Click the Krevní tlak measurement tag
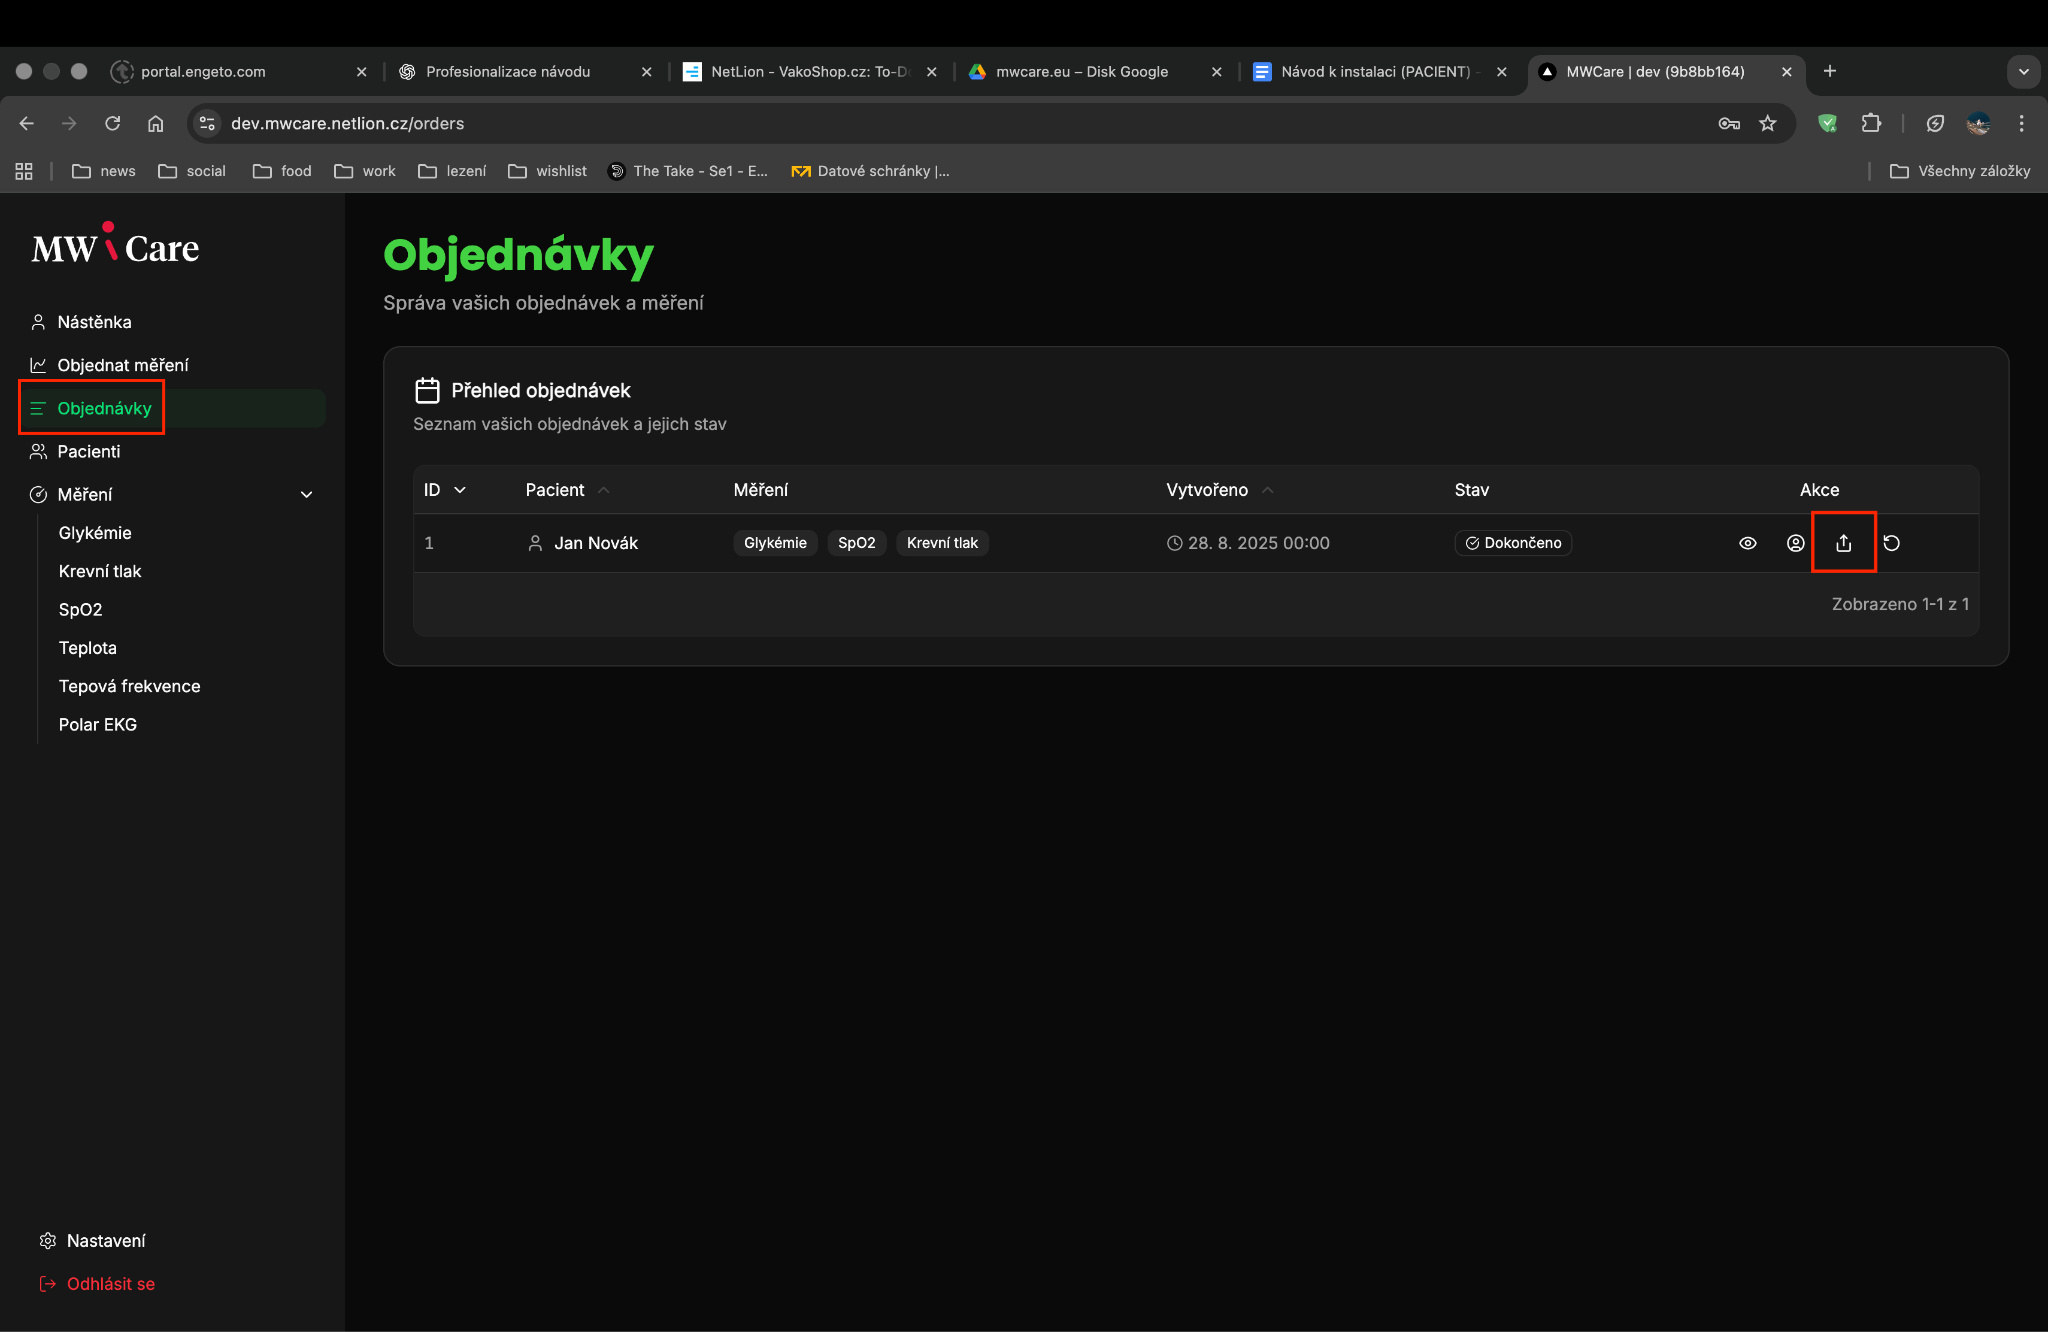Screen dimensions: 2048x1332 941,543
